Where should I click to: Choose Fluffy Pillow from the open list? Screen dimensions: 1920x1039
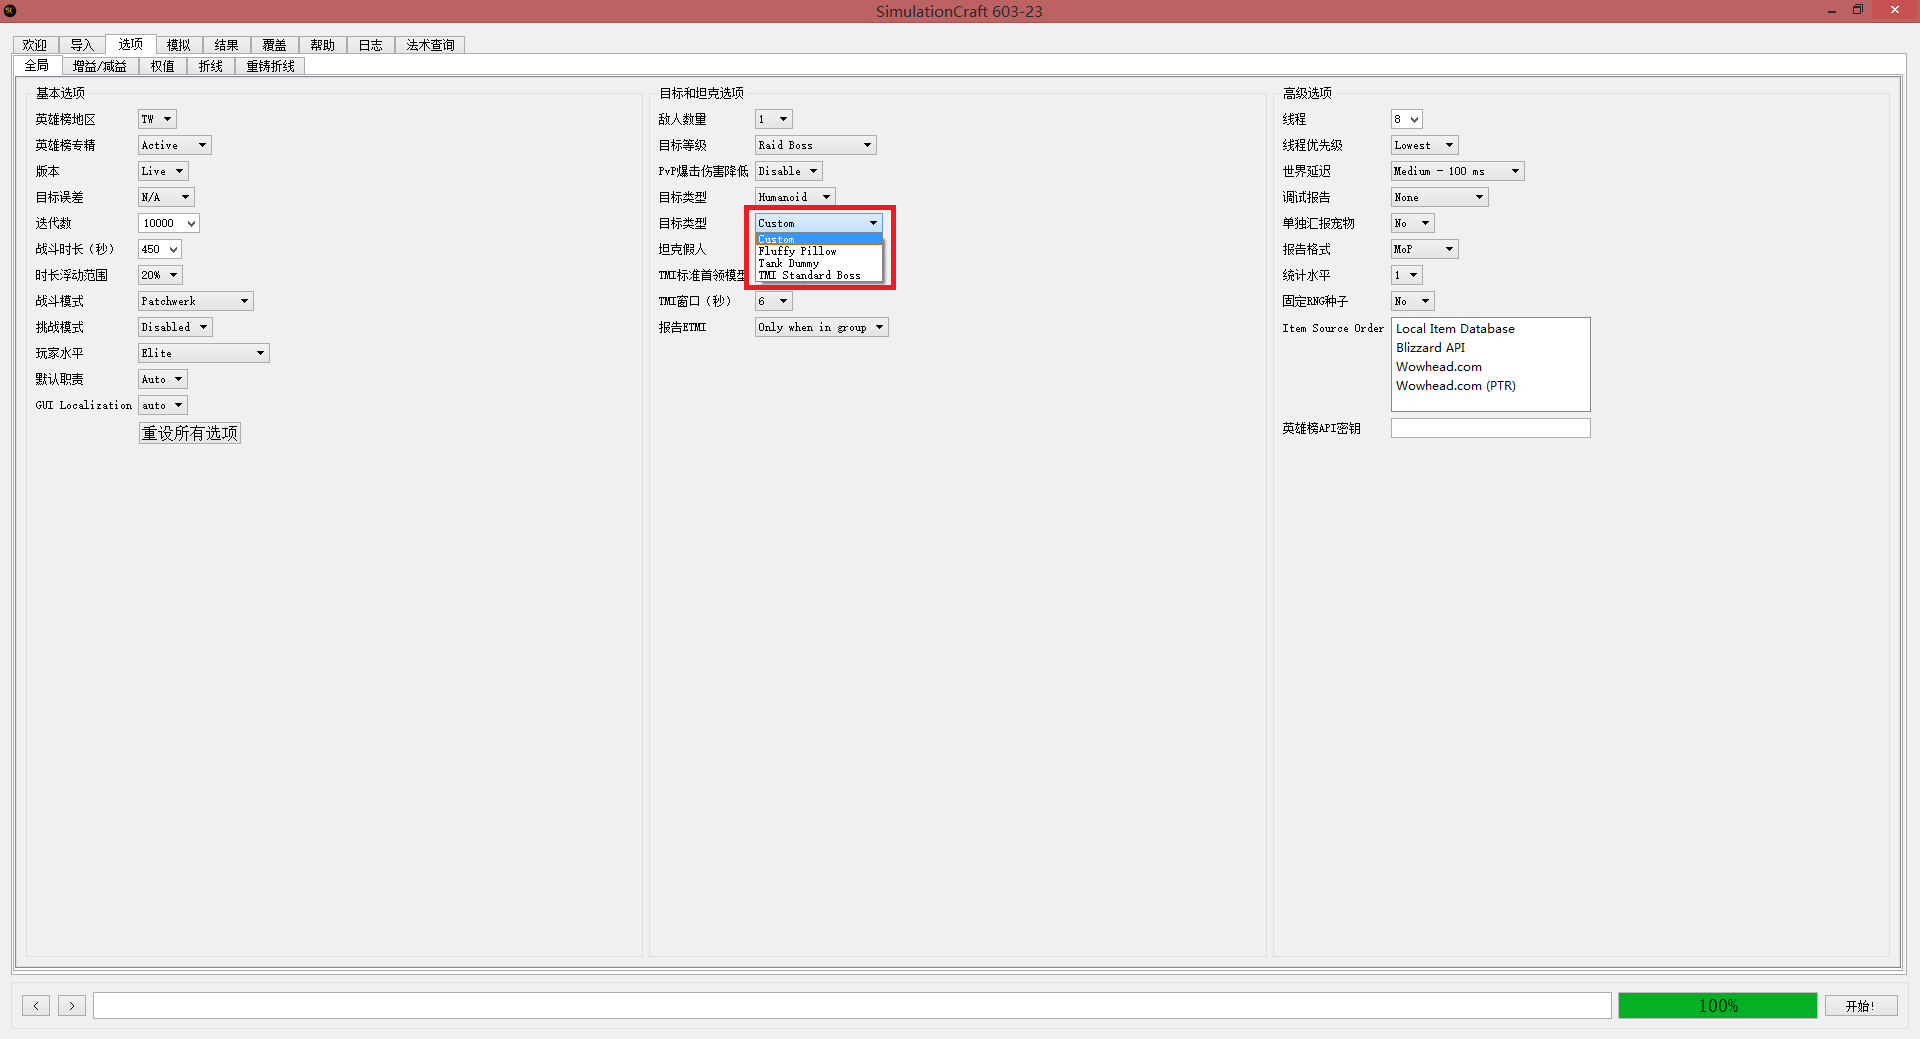coord(819,251)
